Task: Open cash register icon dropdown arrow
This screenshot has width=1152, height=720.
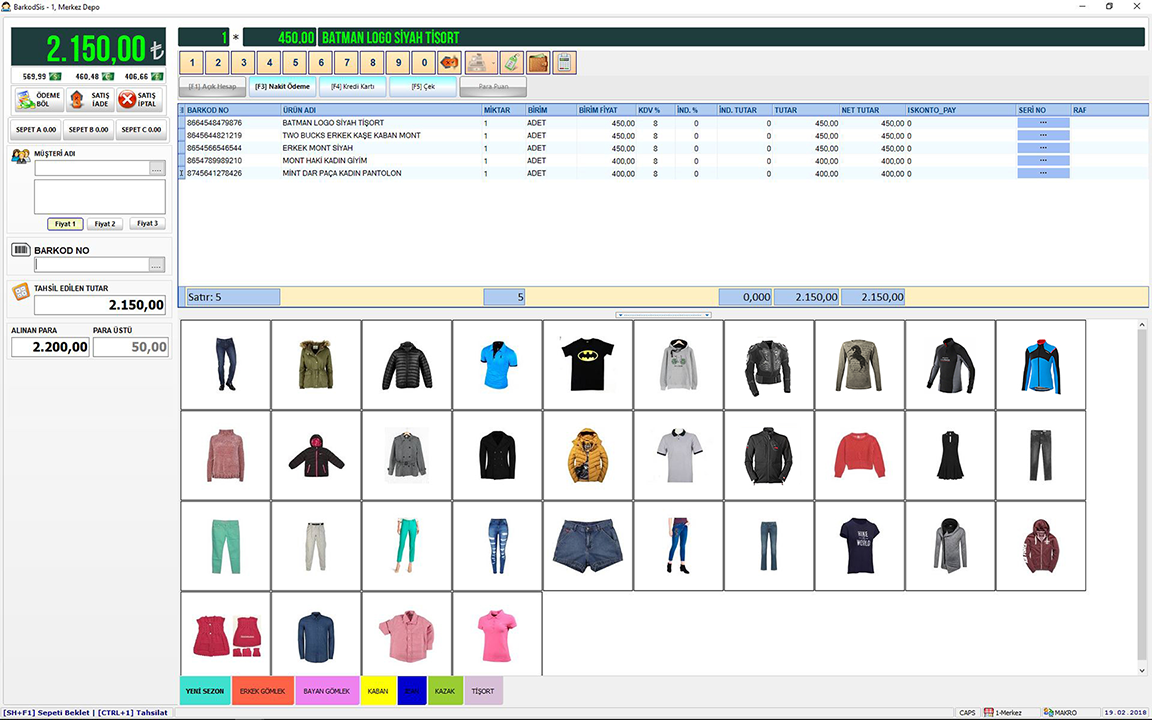Action: [x=493, y=63]
